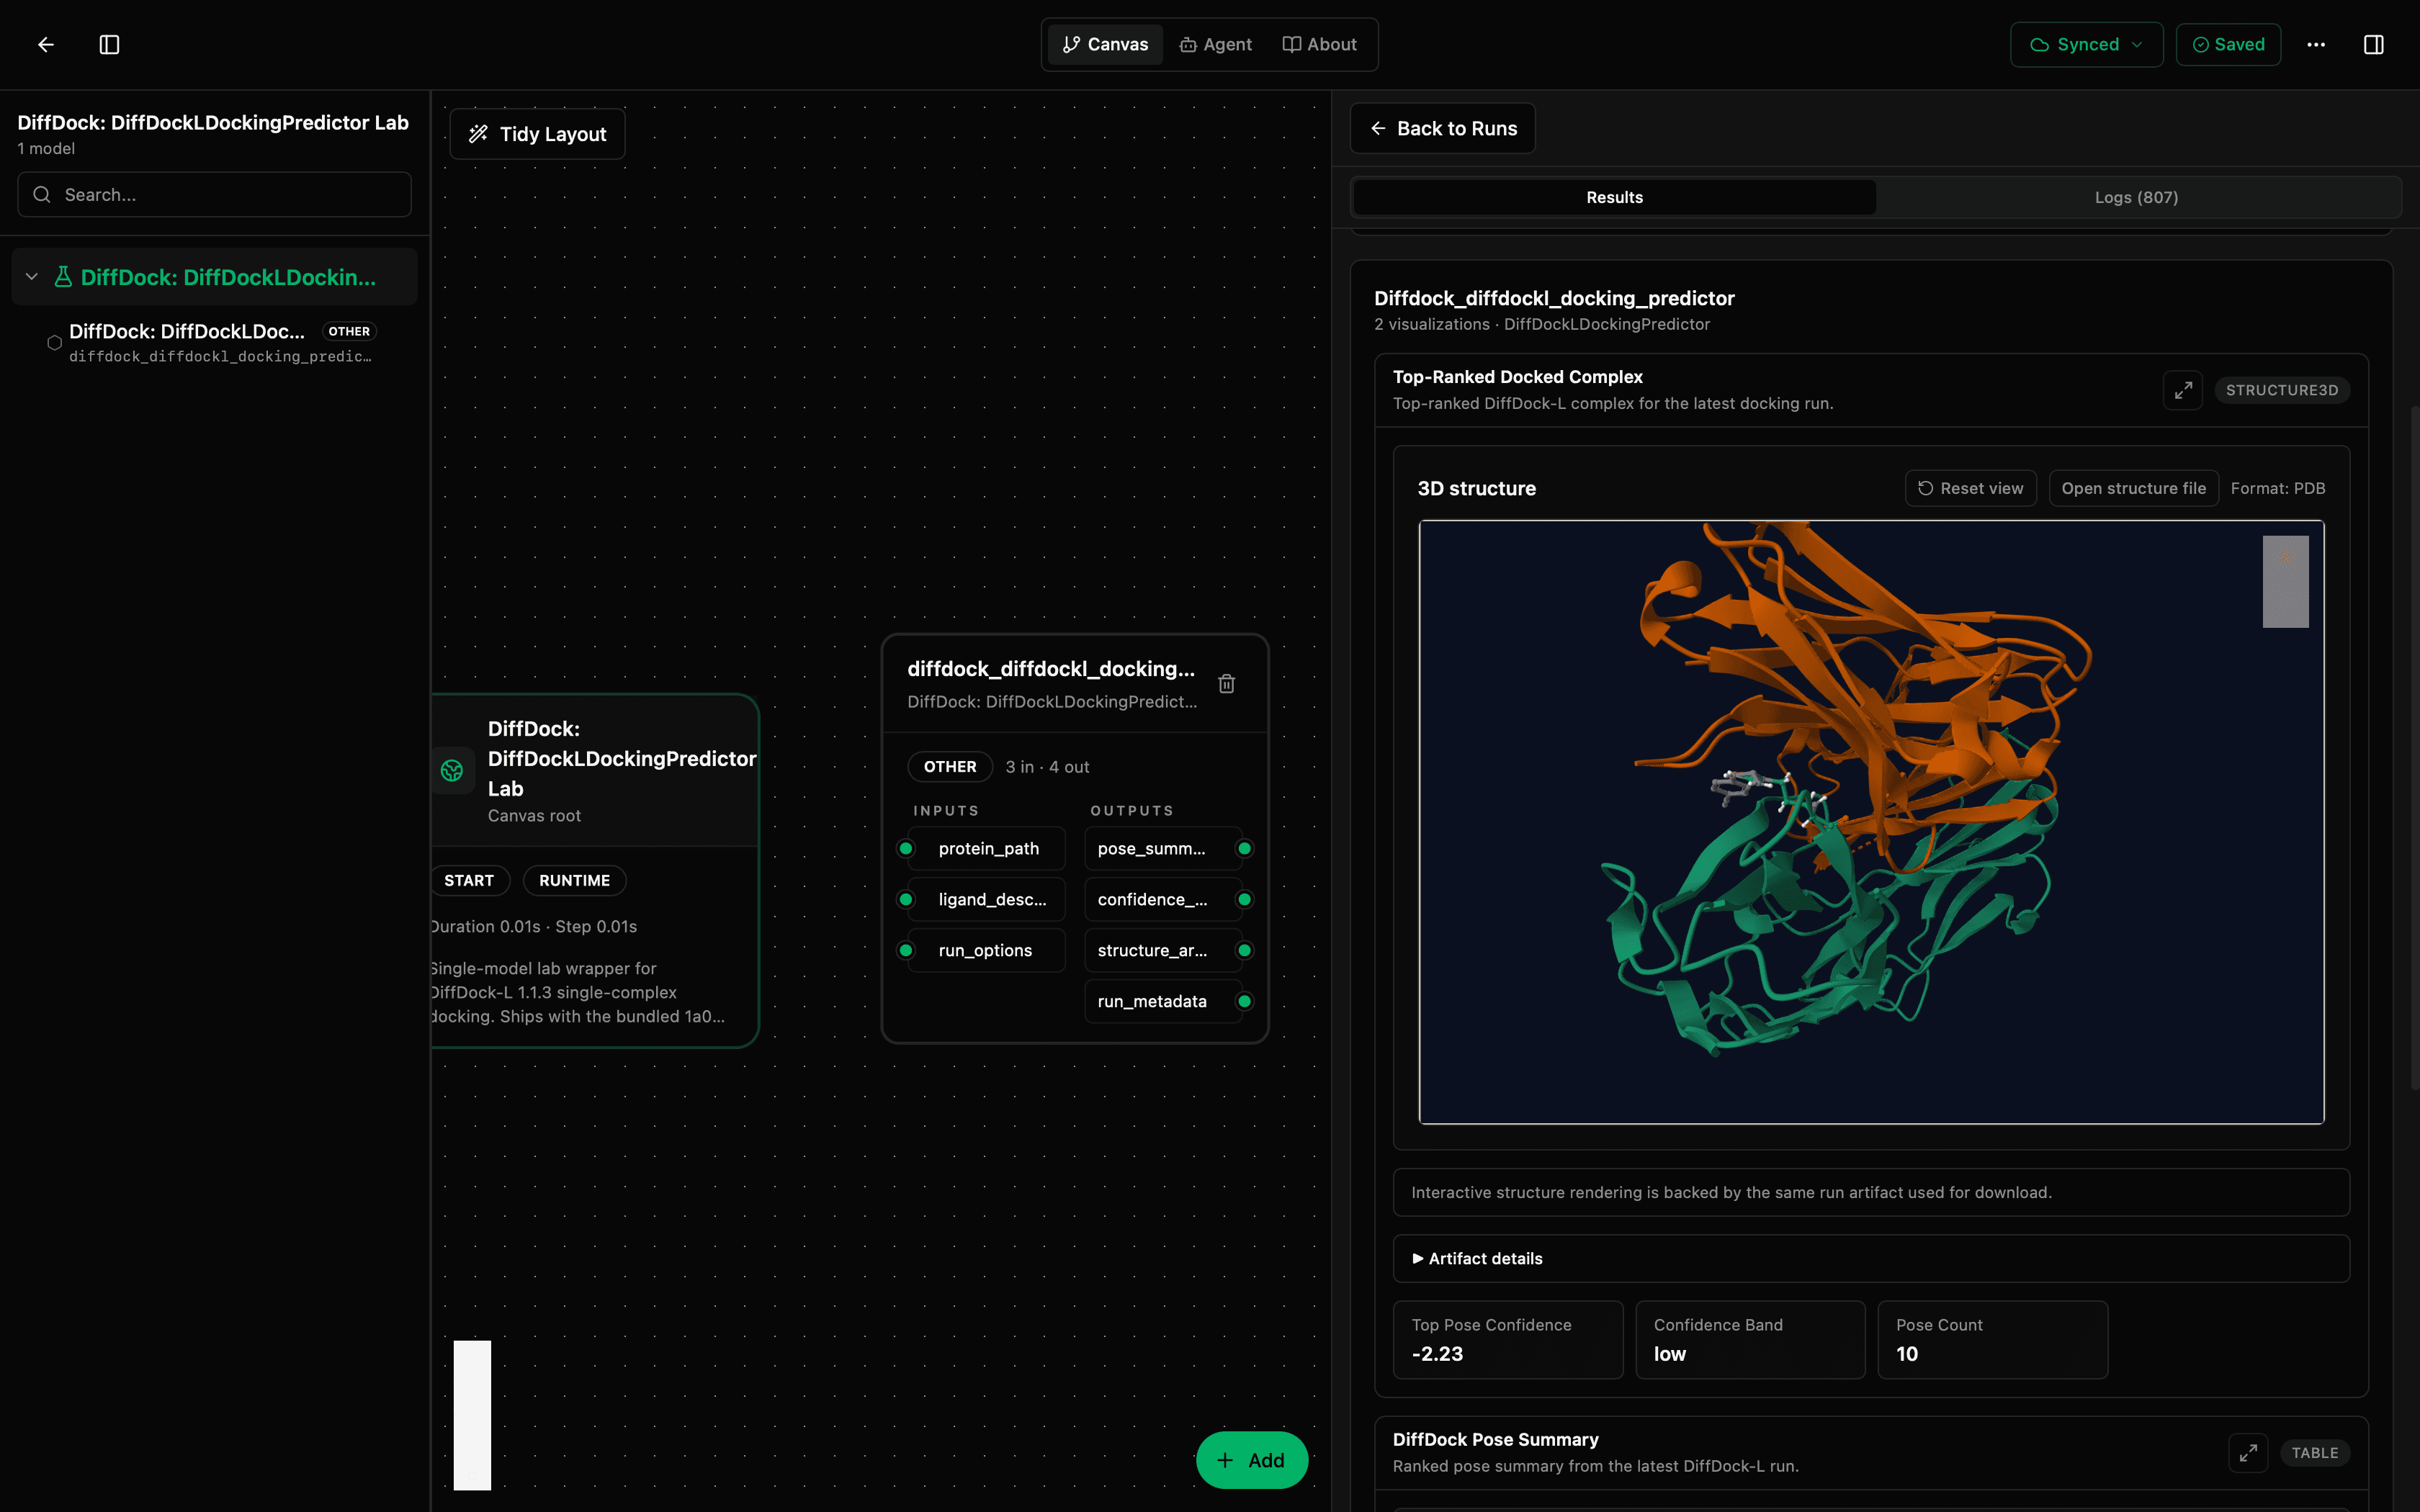The width and height of the screenshot is (2420, 1512).
Task: Click the green Add button
Action: [1251, 1460]
